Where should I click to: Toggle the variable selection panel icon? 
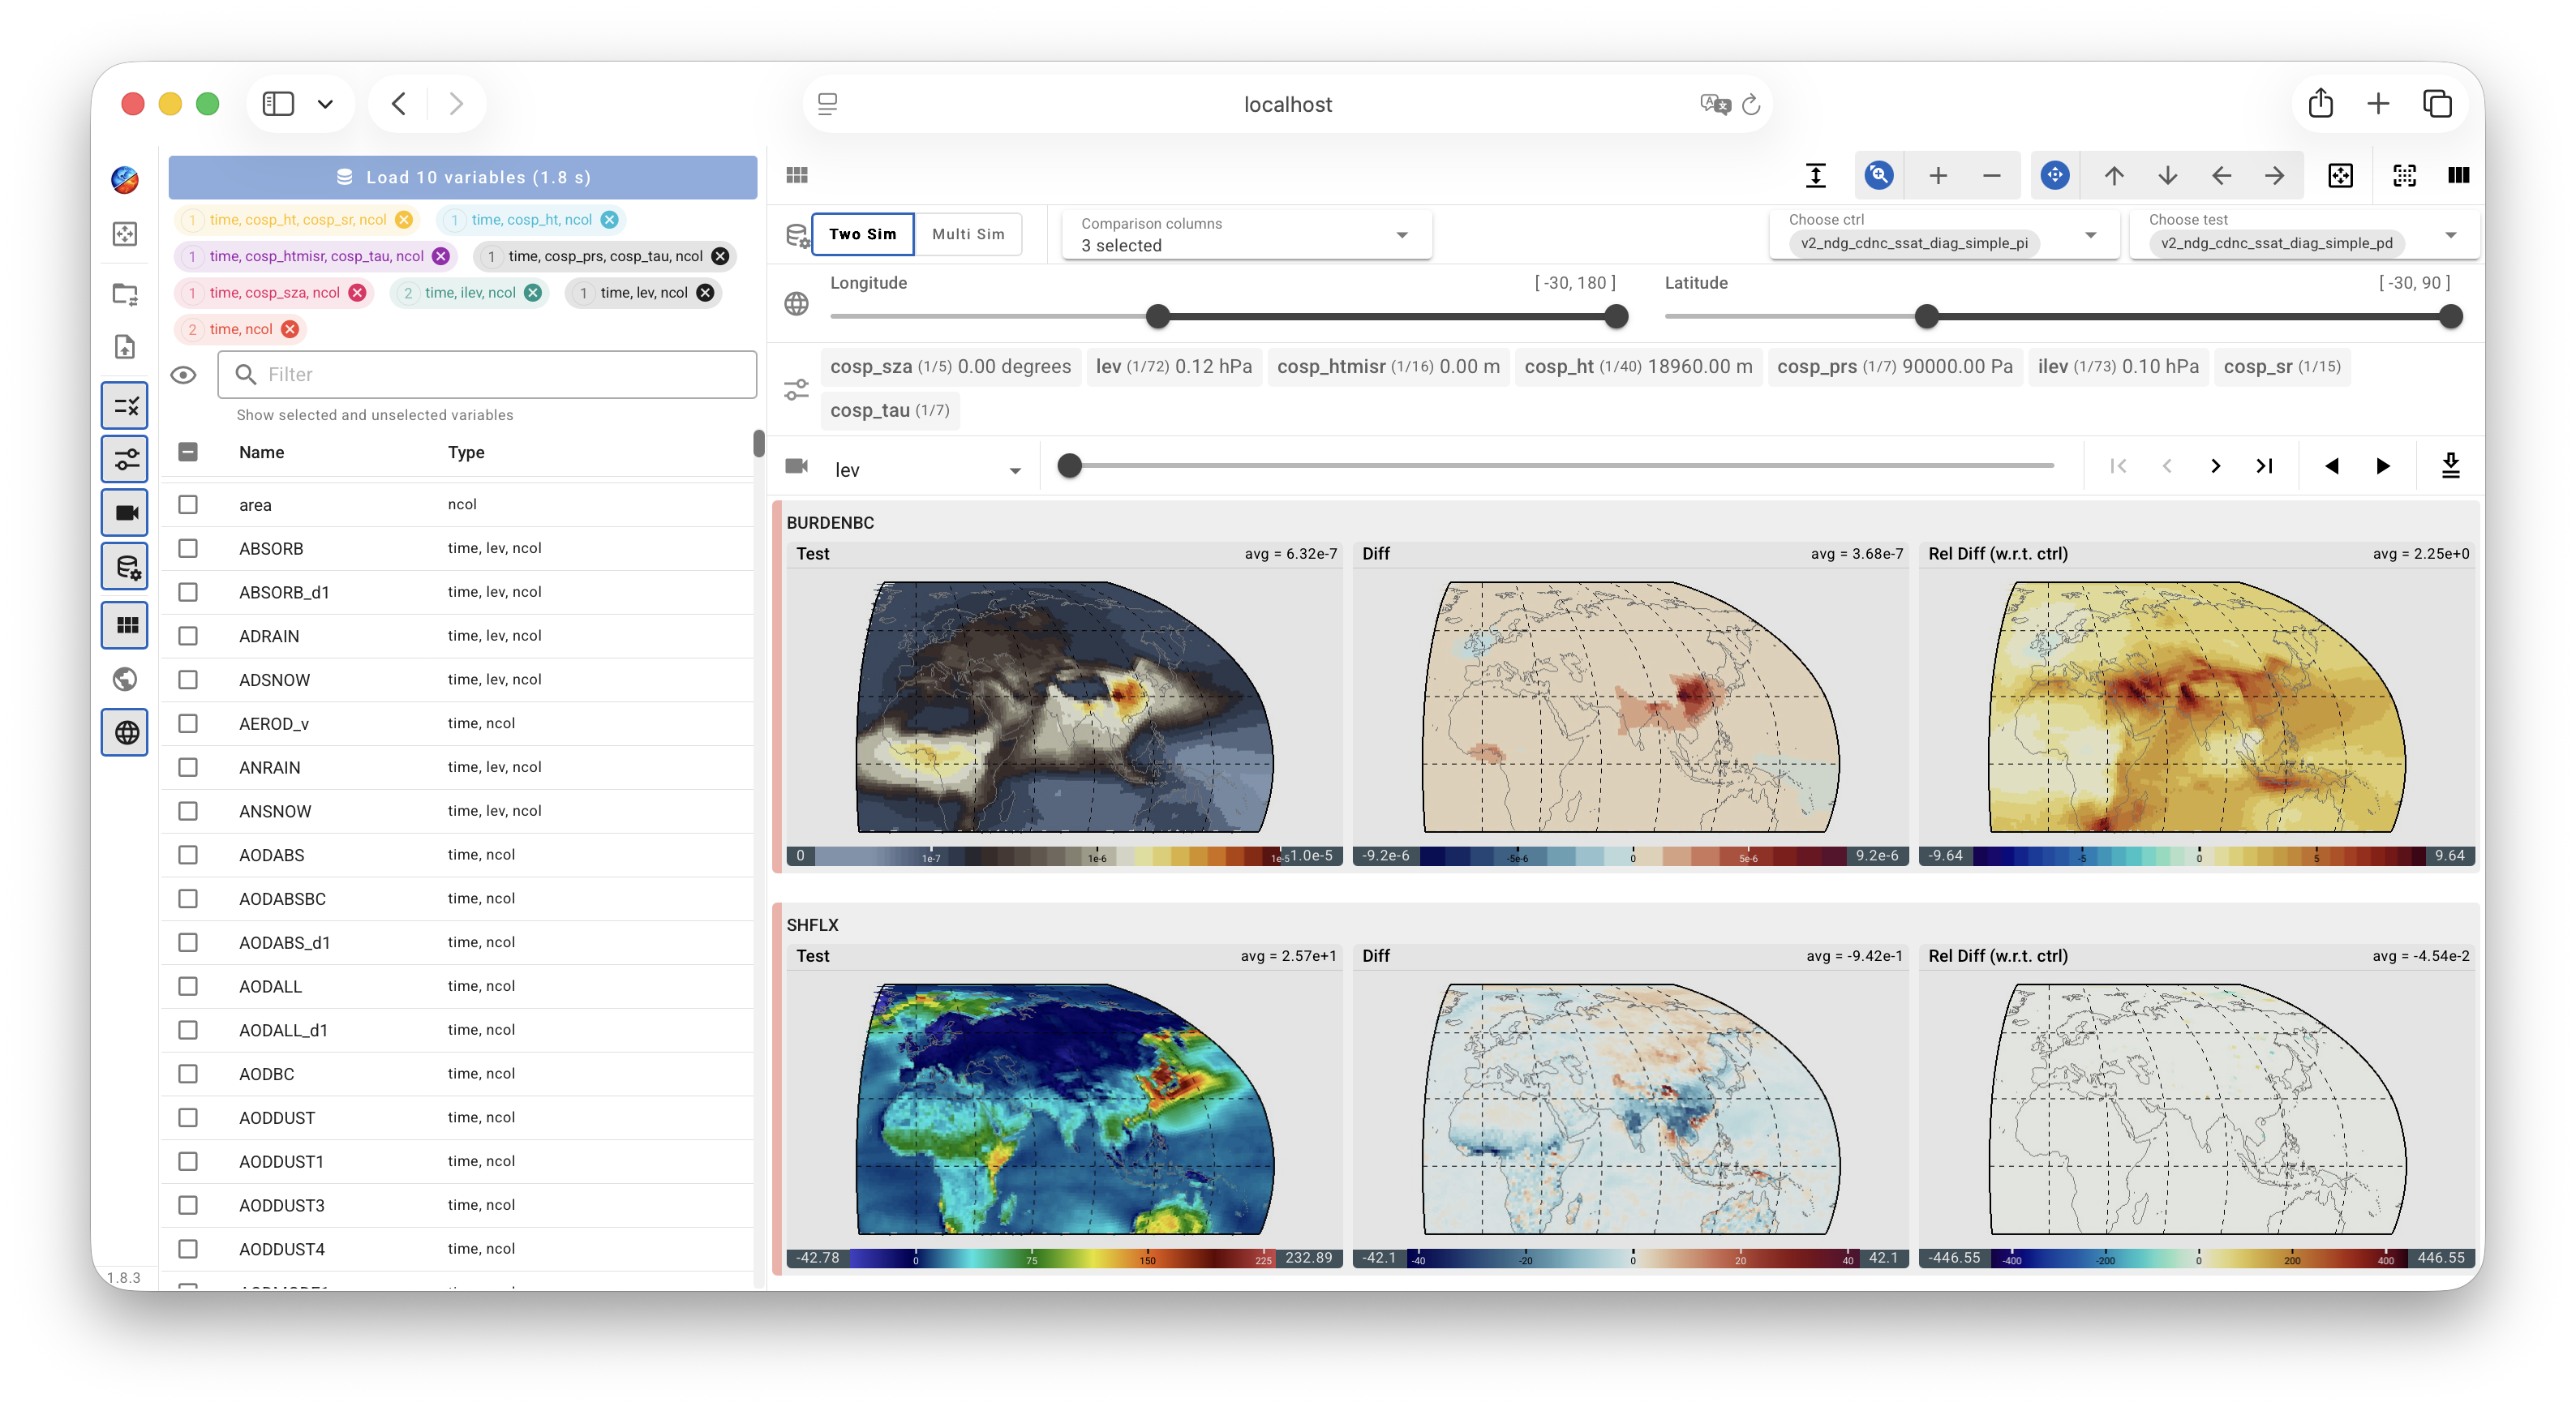pos(125,406)
